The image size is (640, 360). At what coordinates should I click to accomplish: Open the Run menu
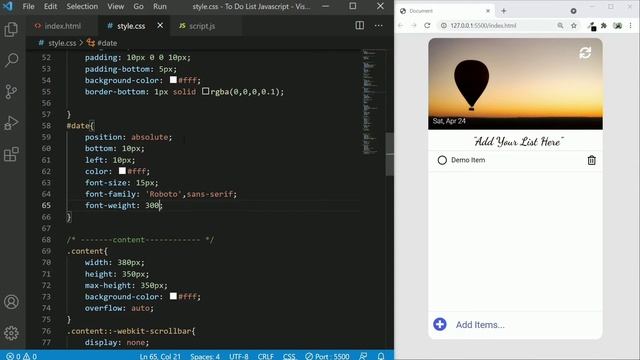coord(160,7)
